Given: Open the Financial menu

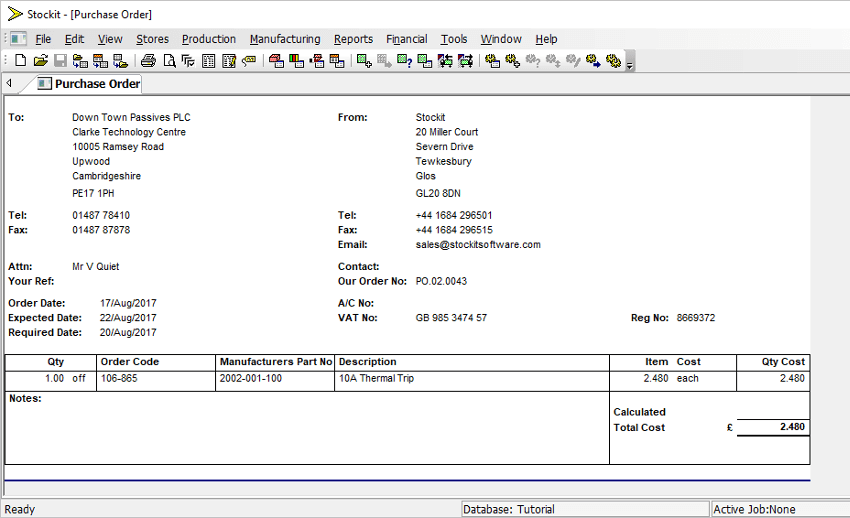Looking at the screenshot, I should coord(407,39).
